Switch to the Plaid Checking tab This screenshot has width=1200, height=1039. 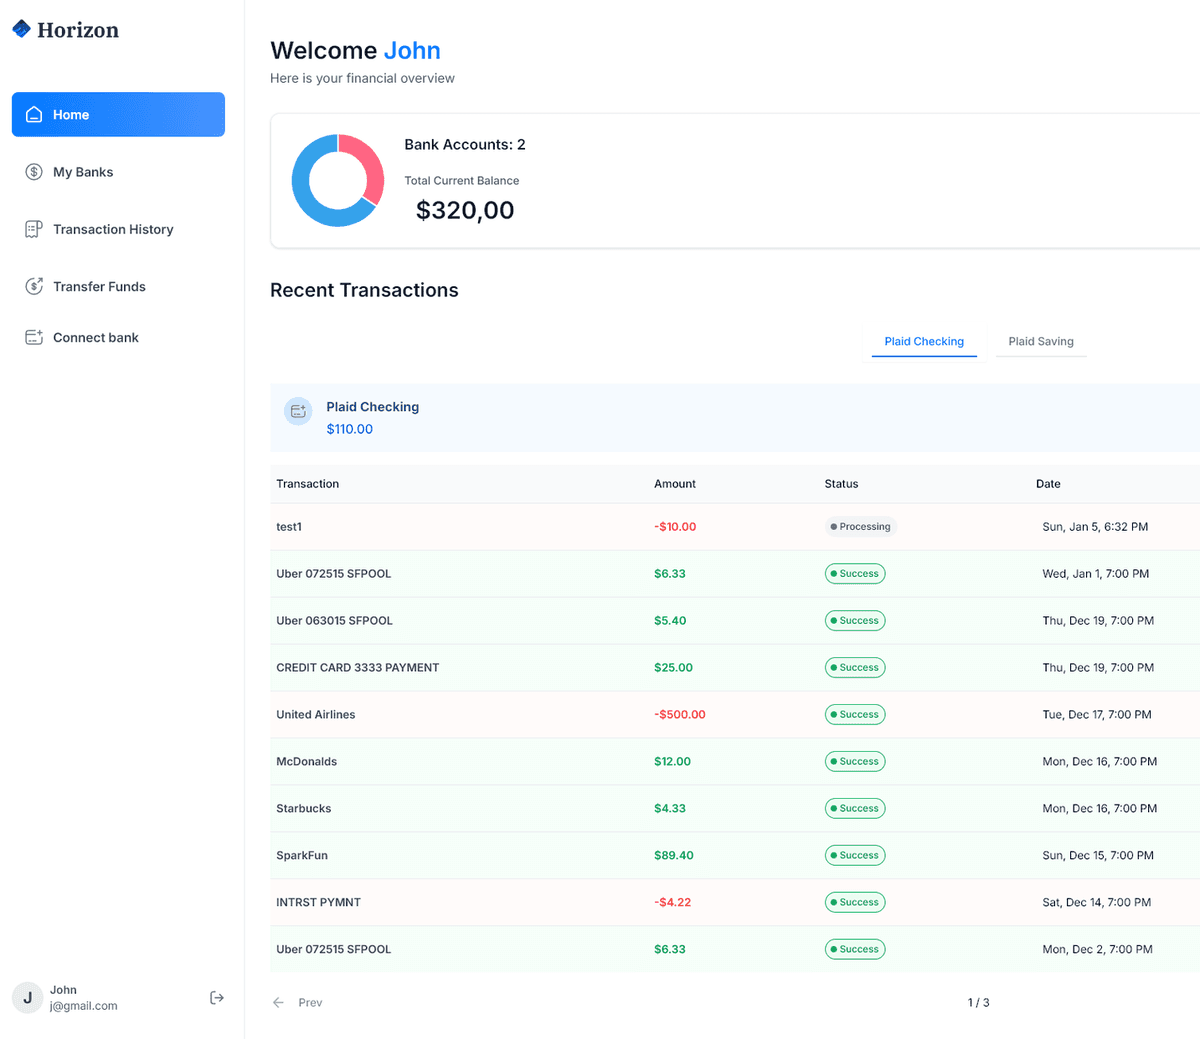point(924,341)
